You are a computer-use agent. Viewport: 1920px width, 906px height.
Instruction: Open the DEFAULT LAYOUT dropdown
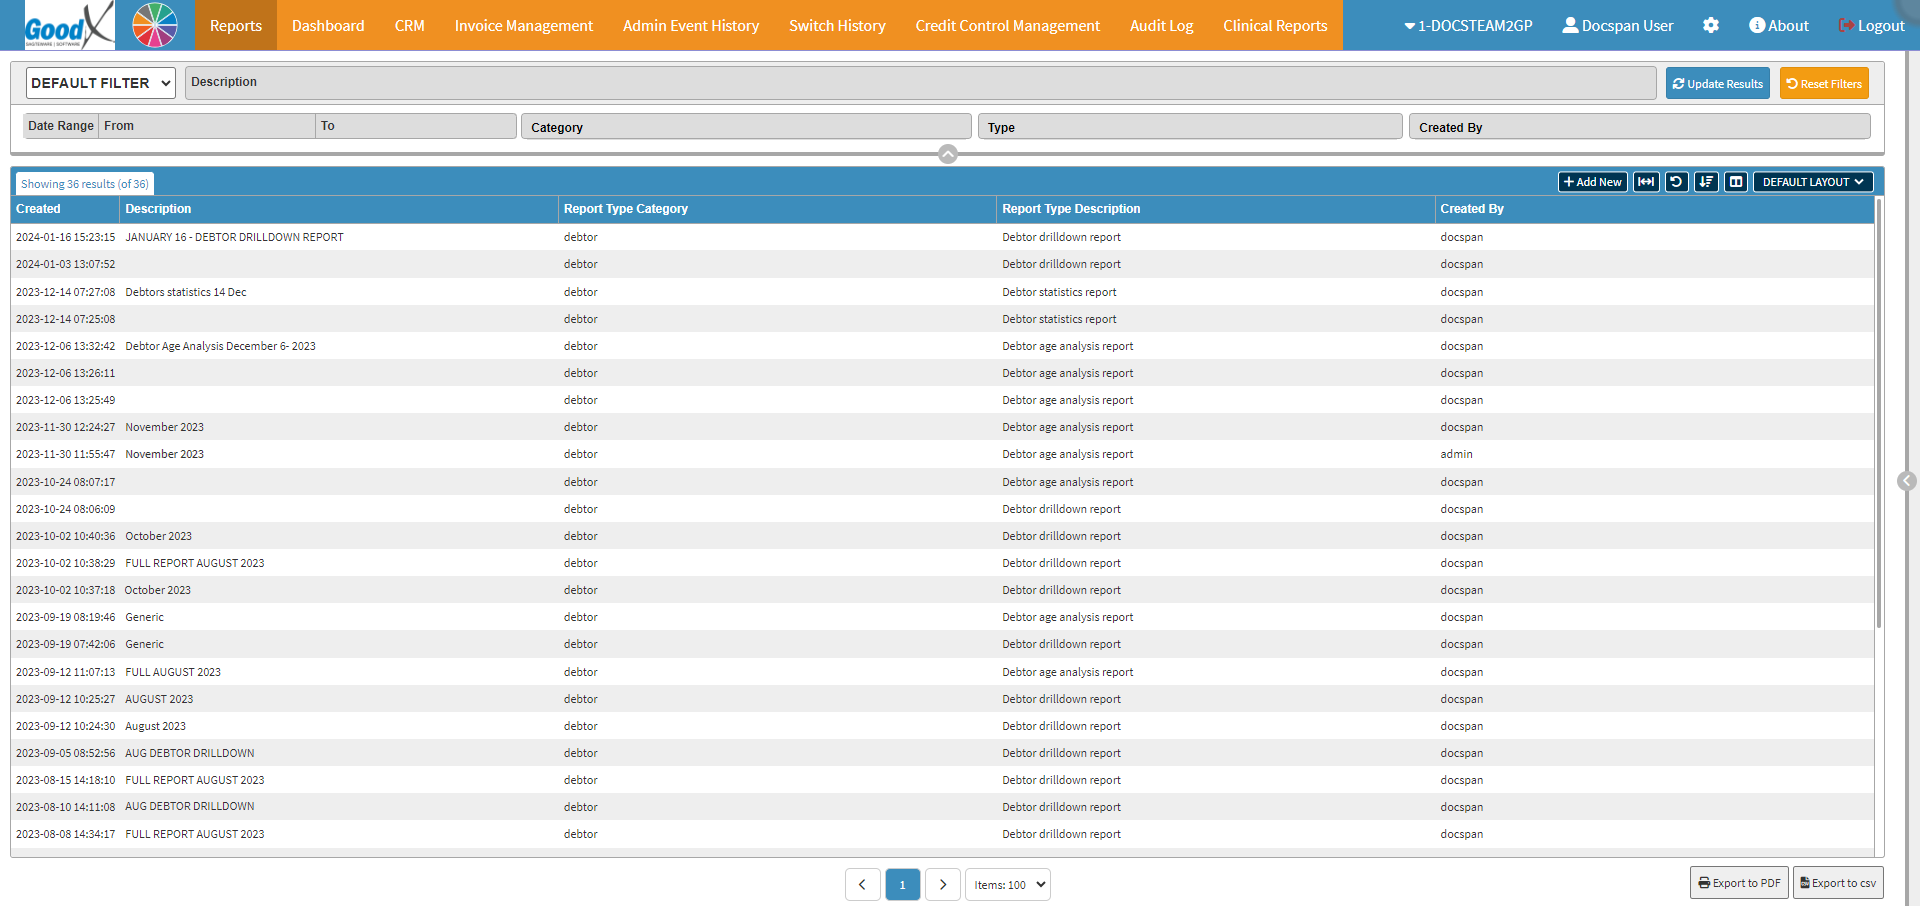1812,182
